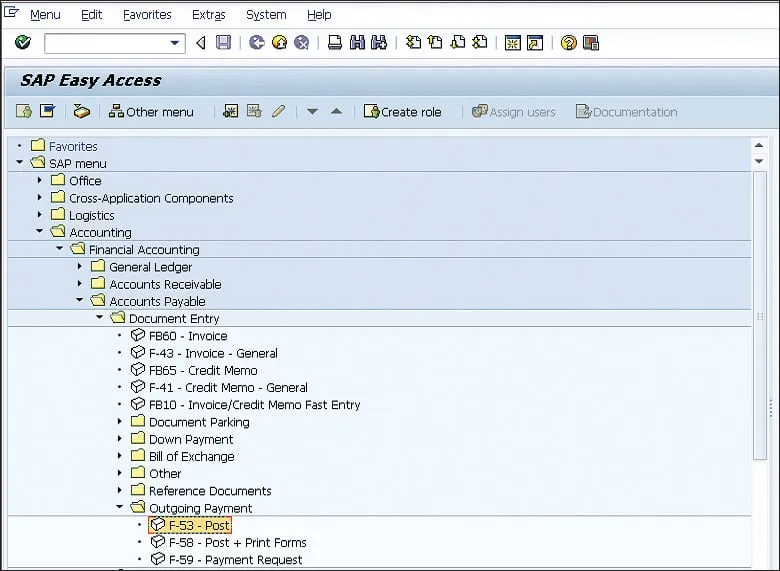Viewport: 780px width, 571px height.
Task: Click the vertical scrollbar up arrow
Action: click(759, 144)
